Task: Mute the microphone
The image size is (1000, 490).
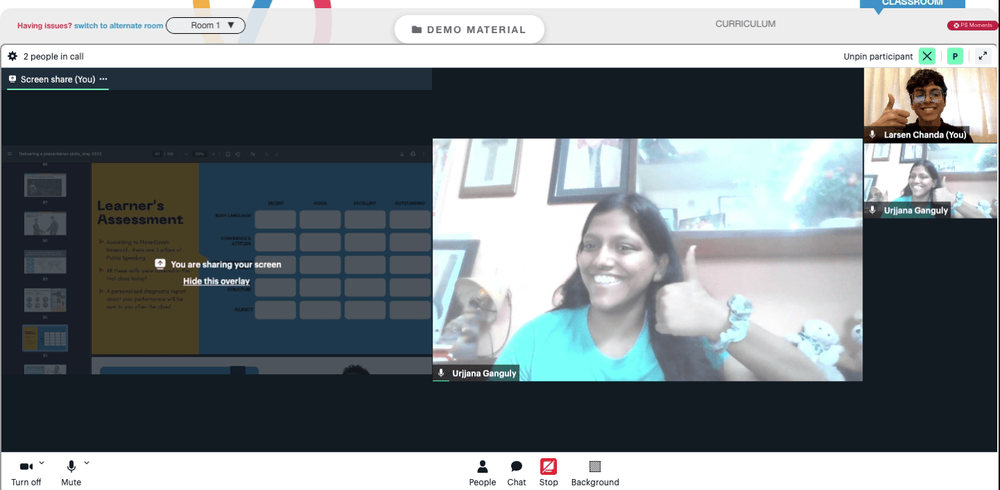Action: (x=71, y=473)
